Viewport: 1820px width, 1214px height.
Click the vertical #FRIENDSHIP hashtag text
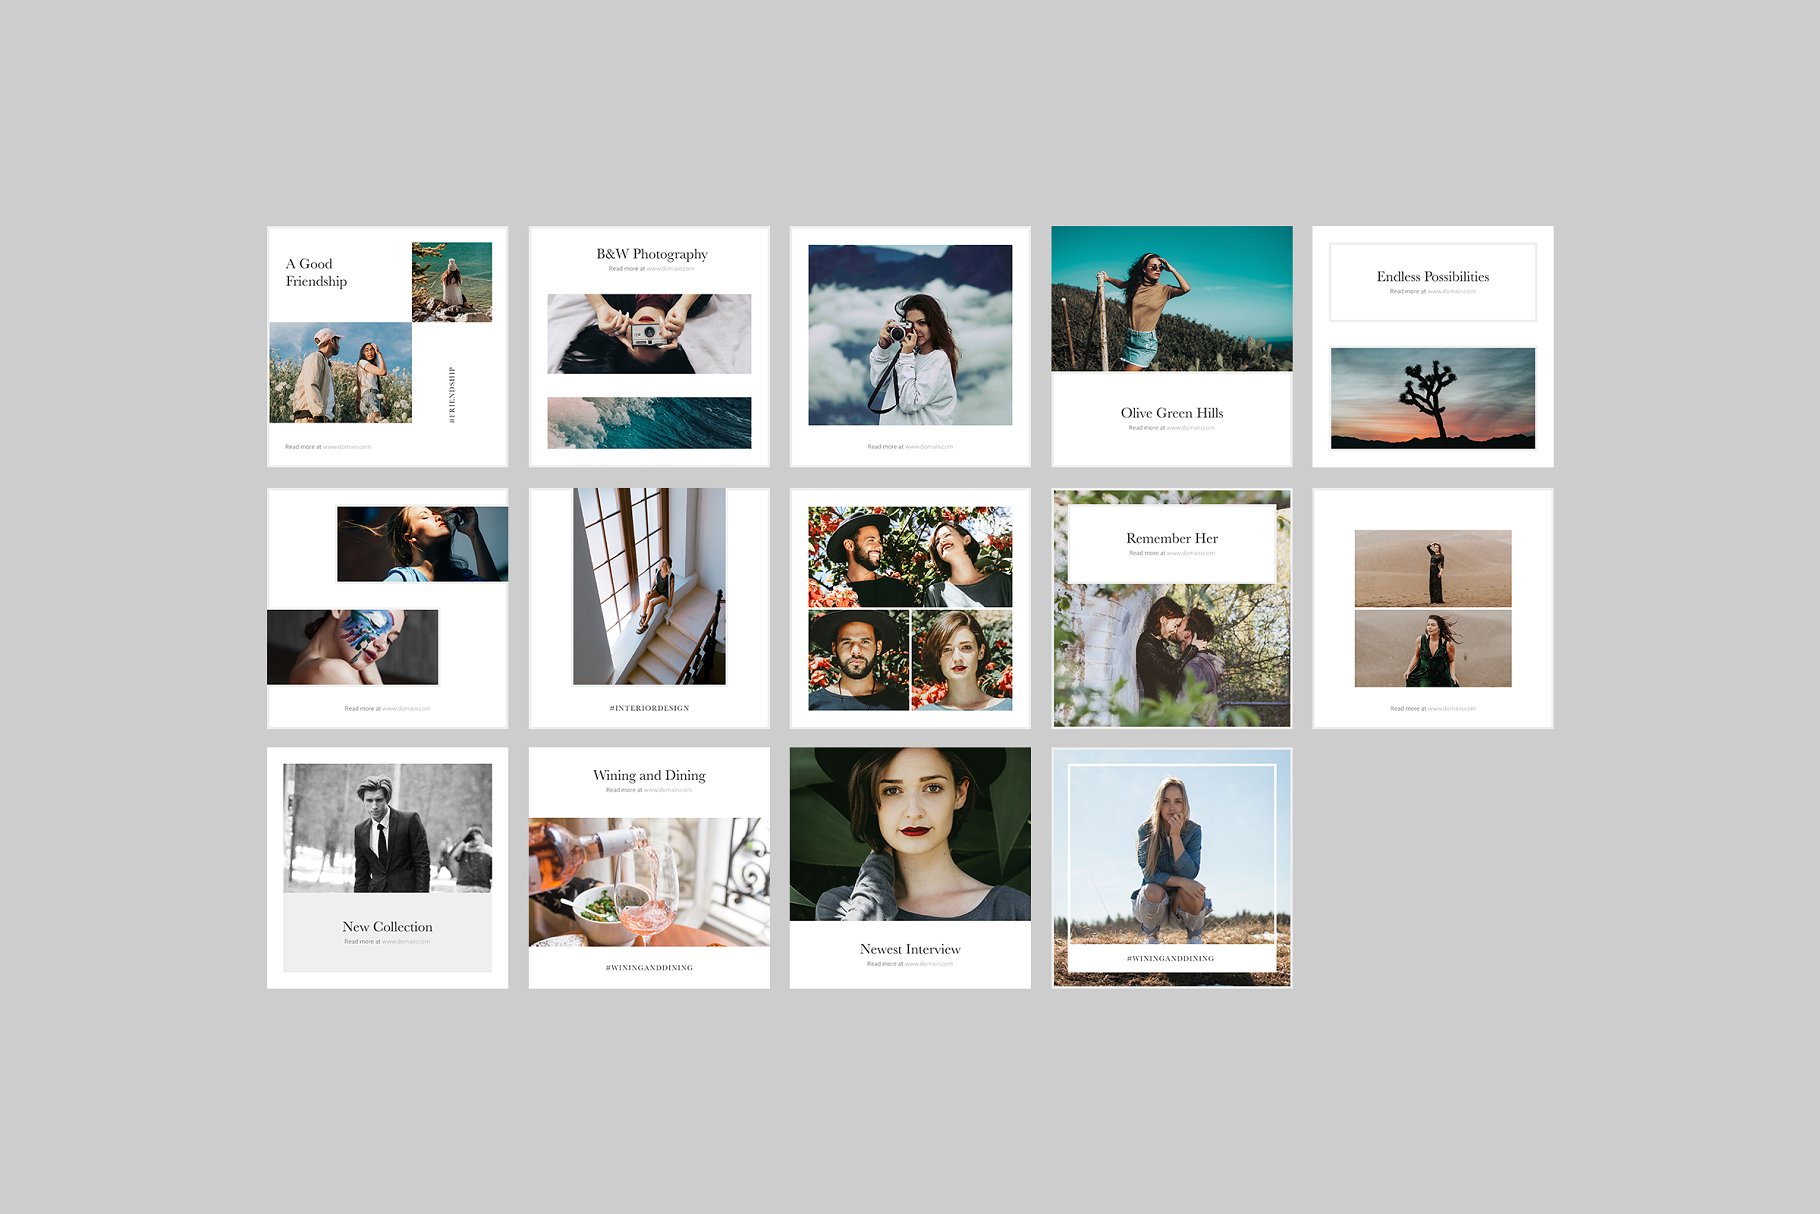pos(452,395)
